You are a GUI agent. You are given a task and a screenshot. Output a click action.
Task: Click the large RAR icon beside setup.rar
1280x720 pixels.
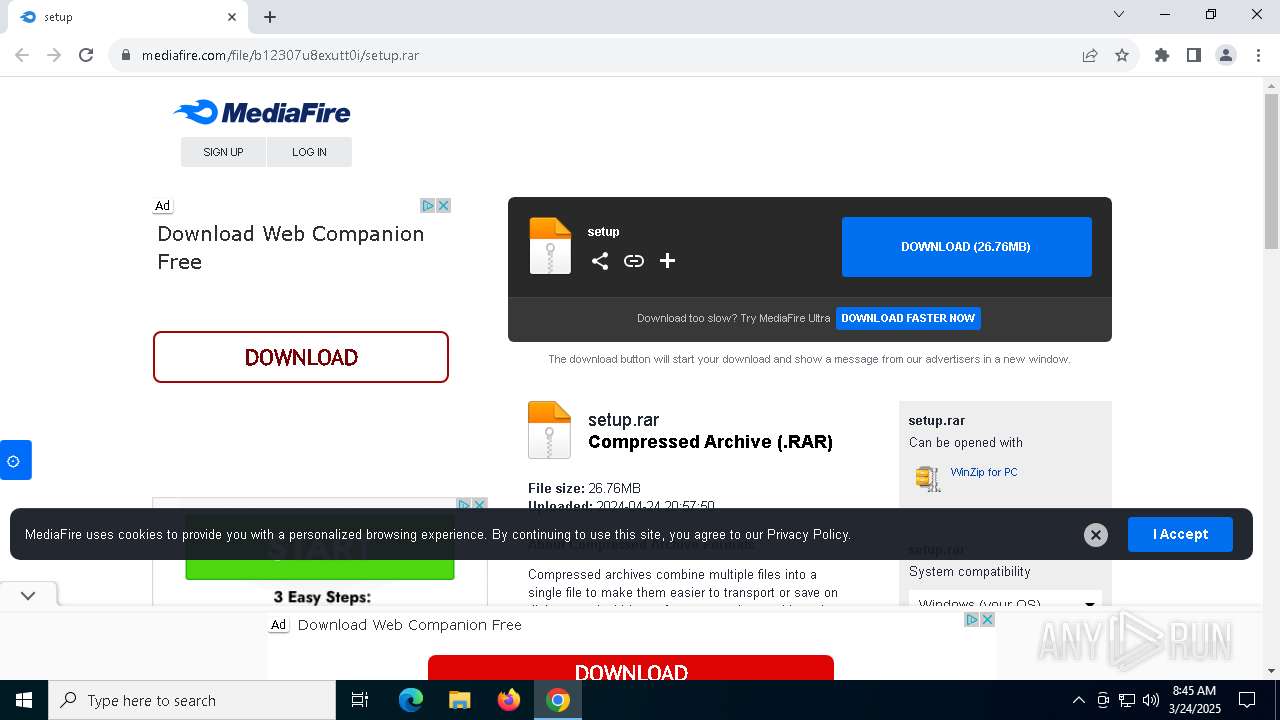point(549,430)
